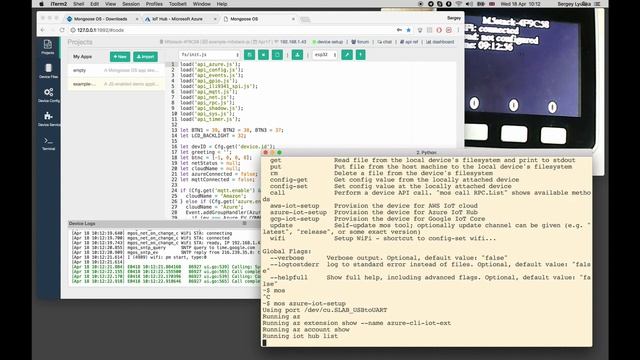
Task: Click the address bar showing 127.0.0.1
Action: point(233,30)
